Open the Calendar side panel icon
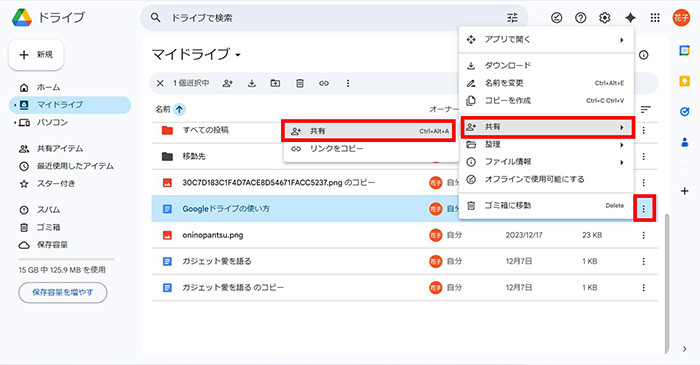 pos(684,50)
